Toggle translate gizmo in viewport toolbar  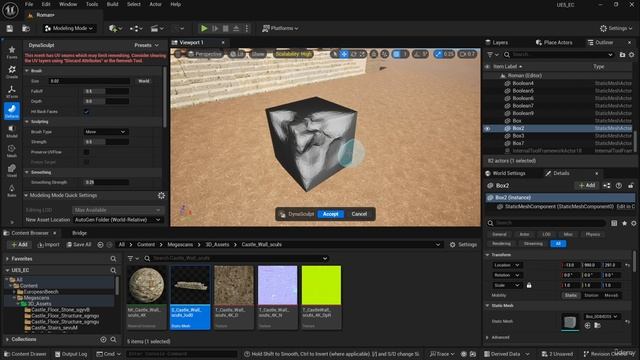click(344, 54)
